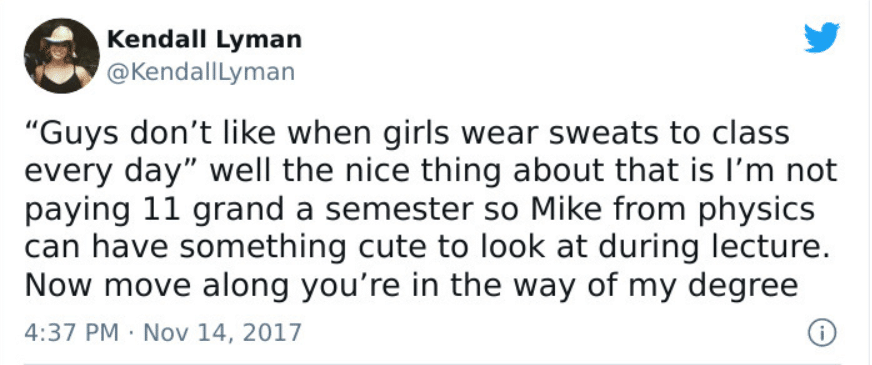
Task: Click the Nov 14, 2017 date
Action: [x=222, y=333]
